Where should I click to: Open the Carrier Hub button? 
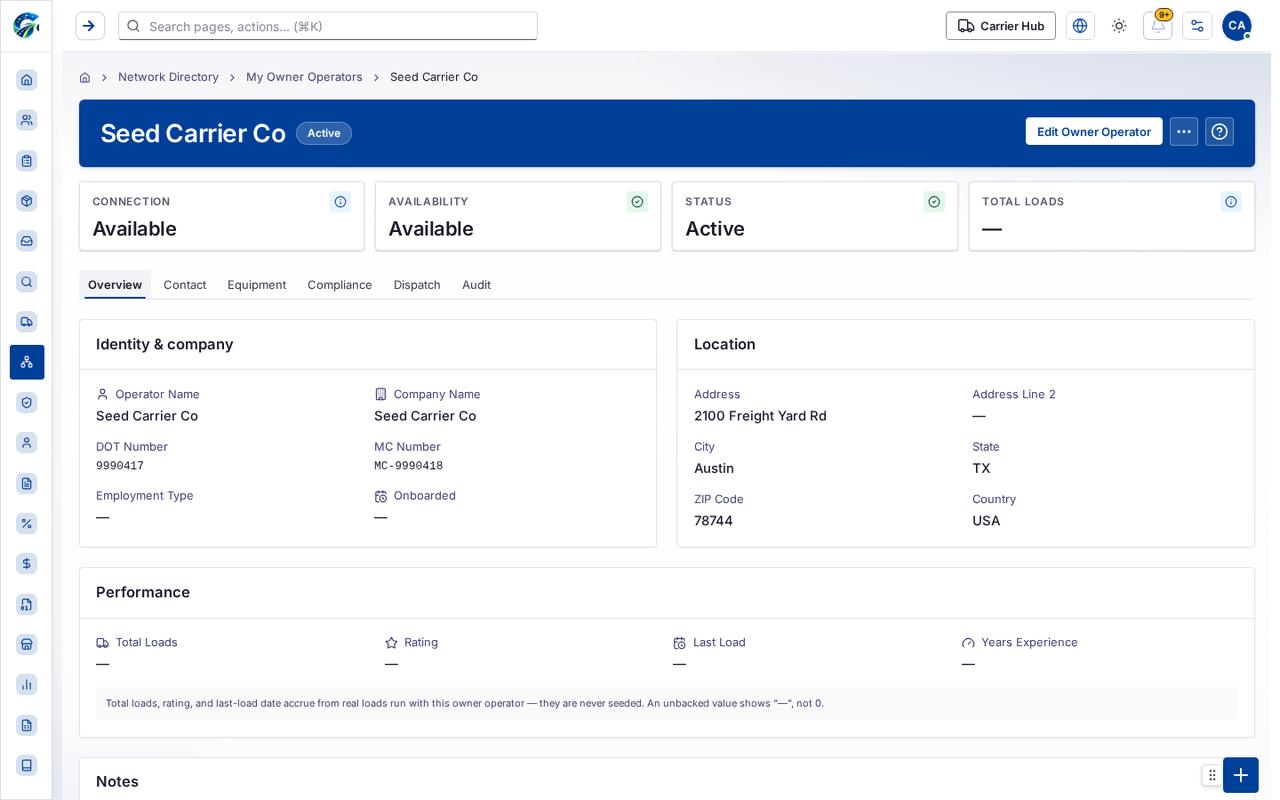pos(1001,26)
